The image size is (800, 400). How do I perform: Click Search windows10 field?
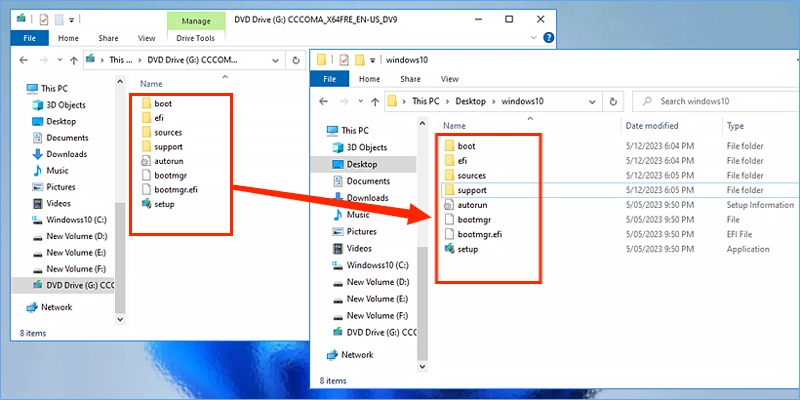click(715, 102)
